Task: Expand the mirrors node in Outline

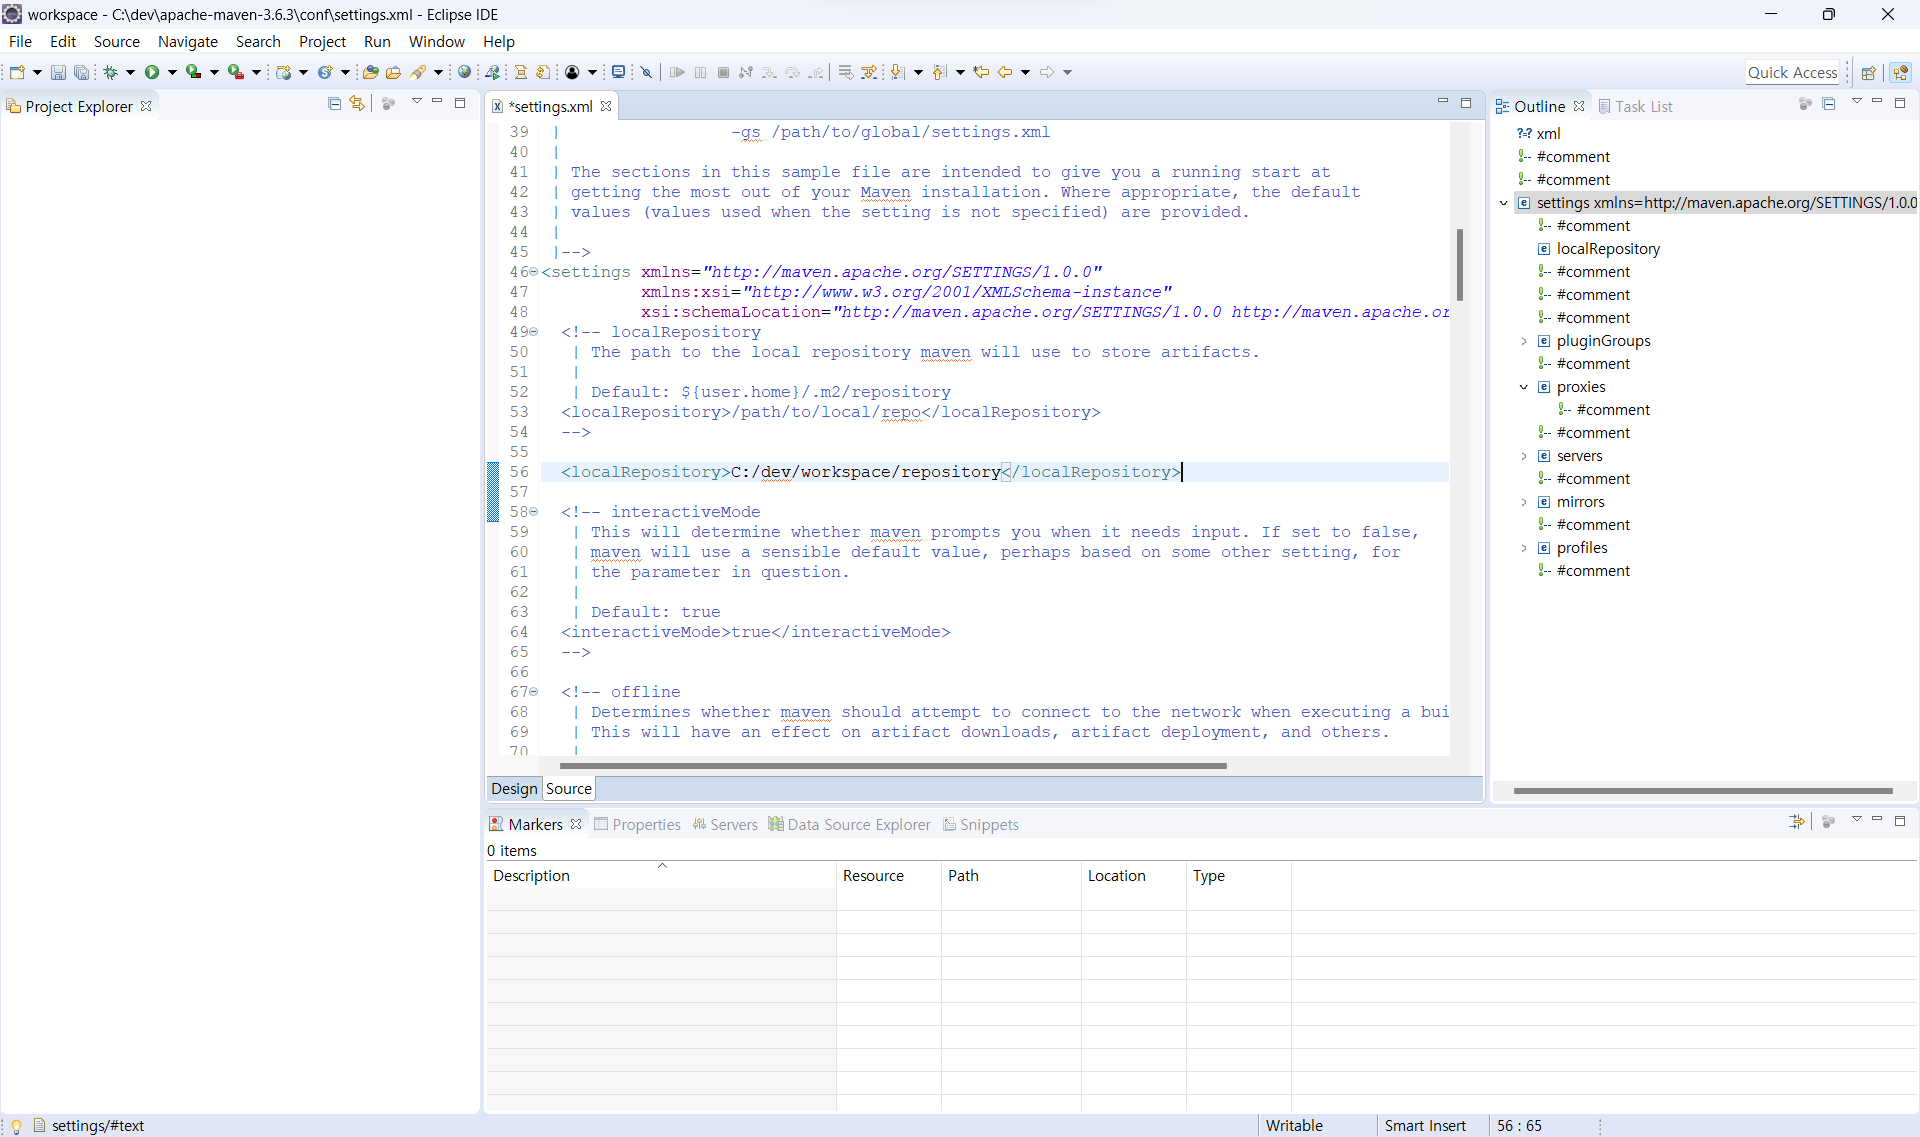Action: (x=1524, y=502)
